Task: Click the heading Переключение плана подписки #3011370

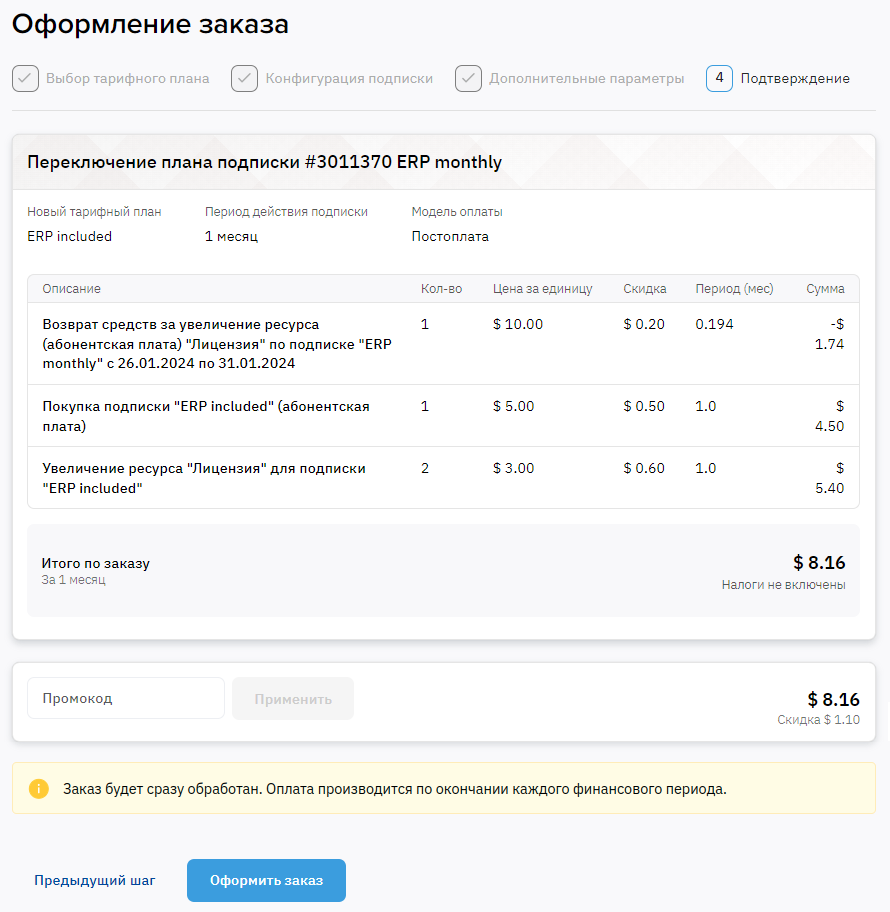Action: [265, 162]
